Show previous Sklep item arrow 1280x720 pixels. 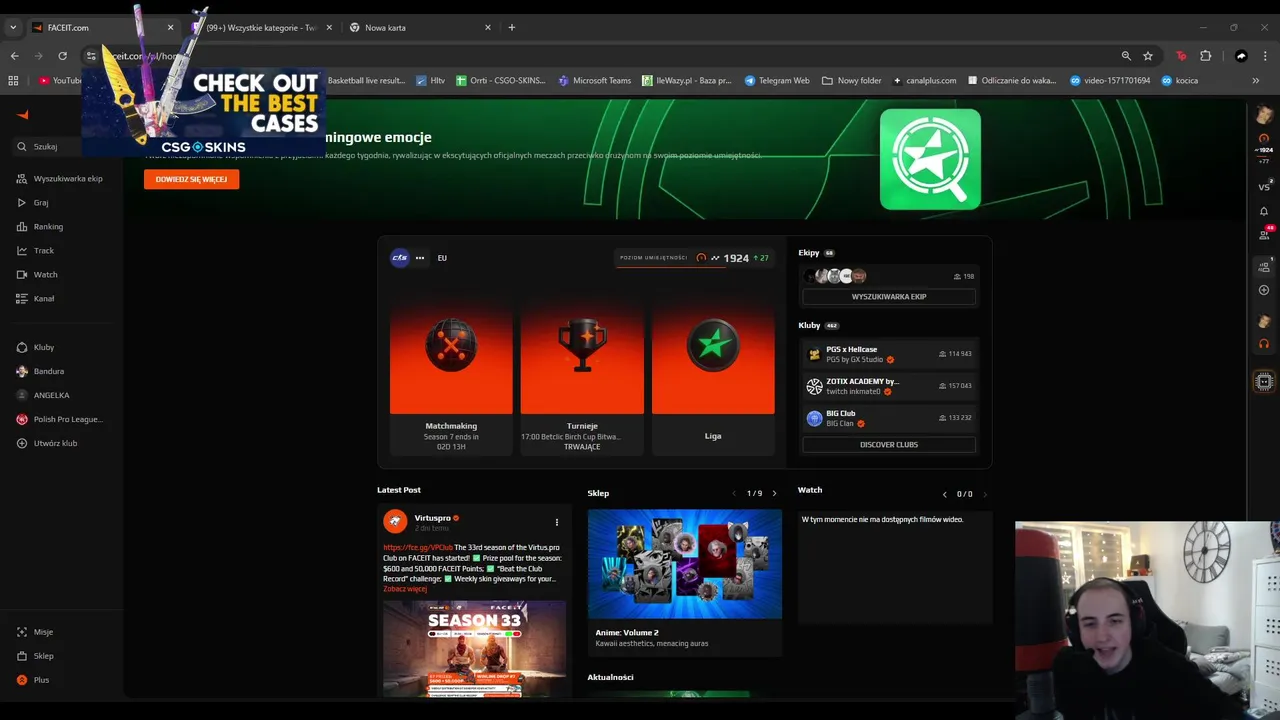pos(734,493)
